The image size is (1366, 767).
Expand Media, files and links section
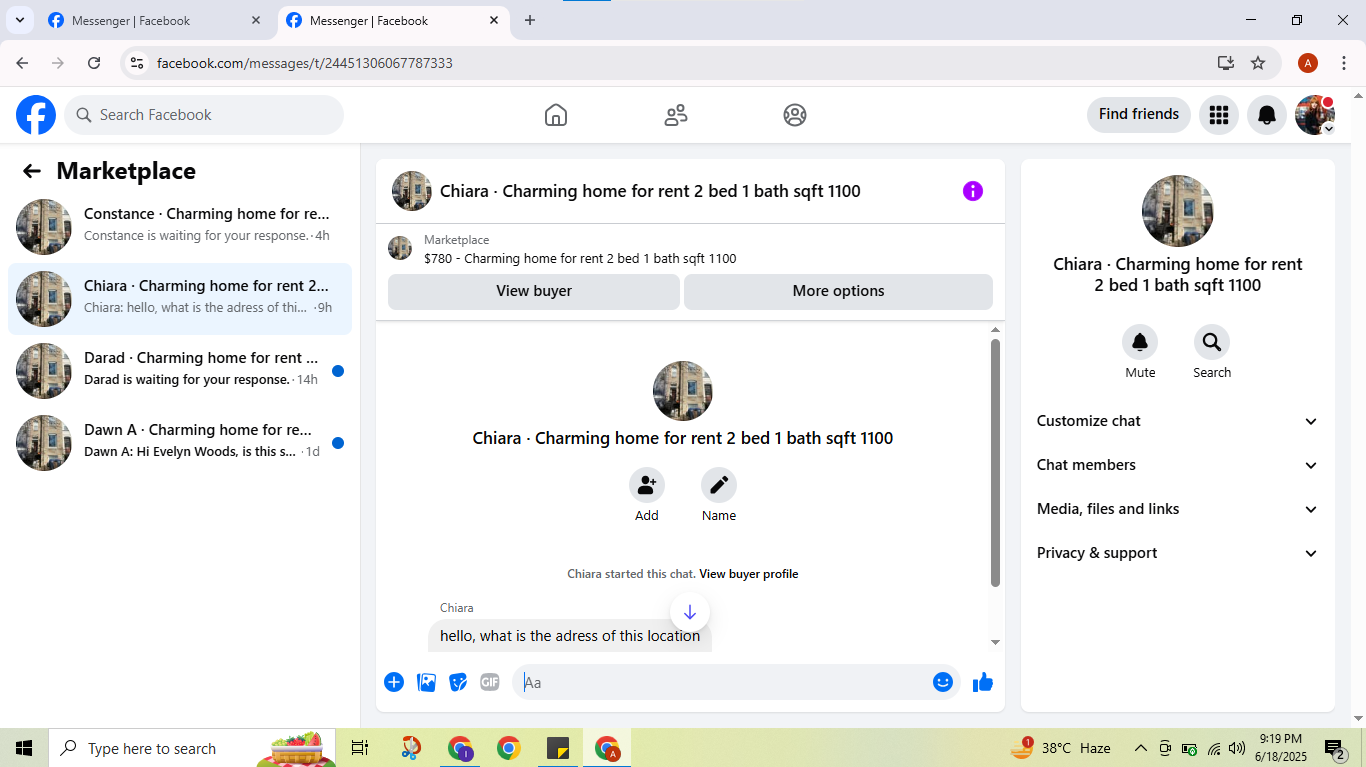[x=1178, y=509]
